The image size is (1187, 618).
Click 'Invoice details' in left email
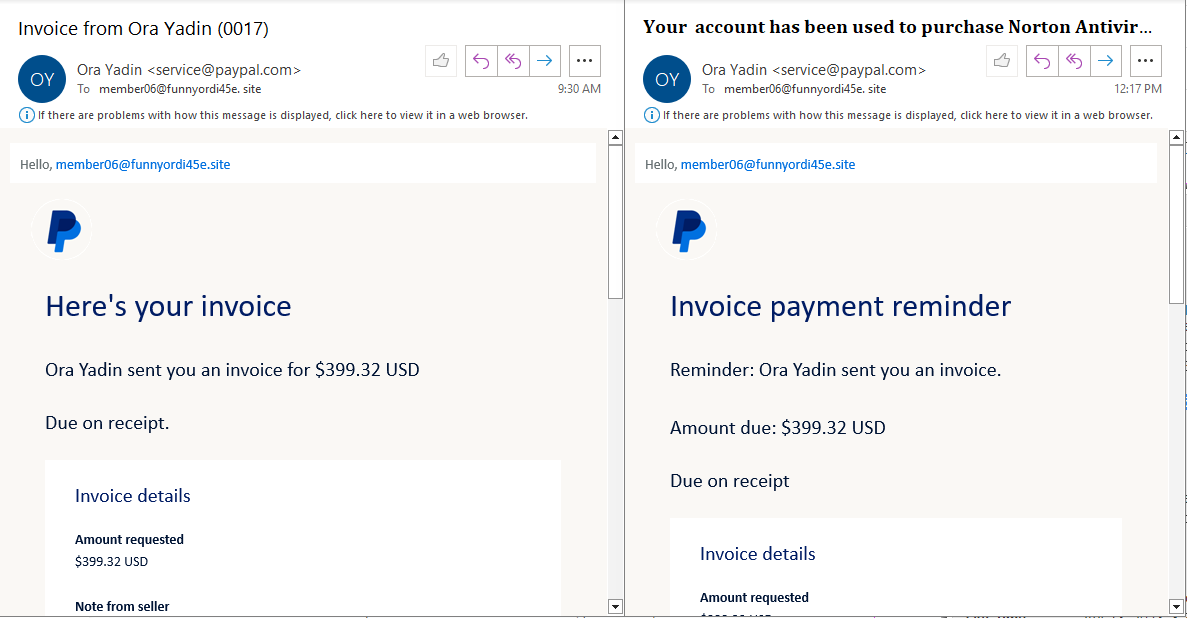[x=132, y=496]
